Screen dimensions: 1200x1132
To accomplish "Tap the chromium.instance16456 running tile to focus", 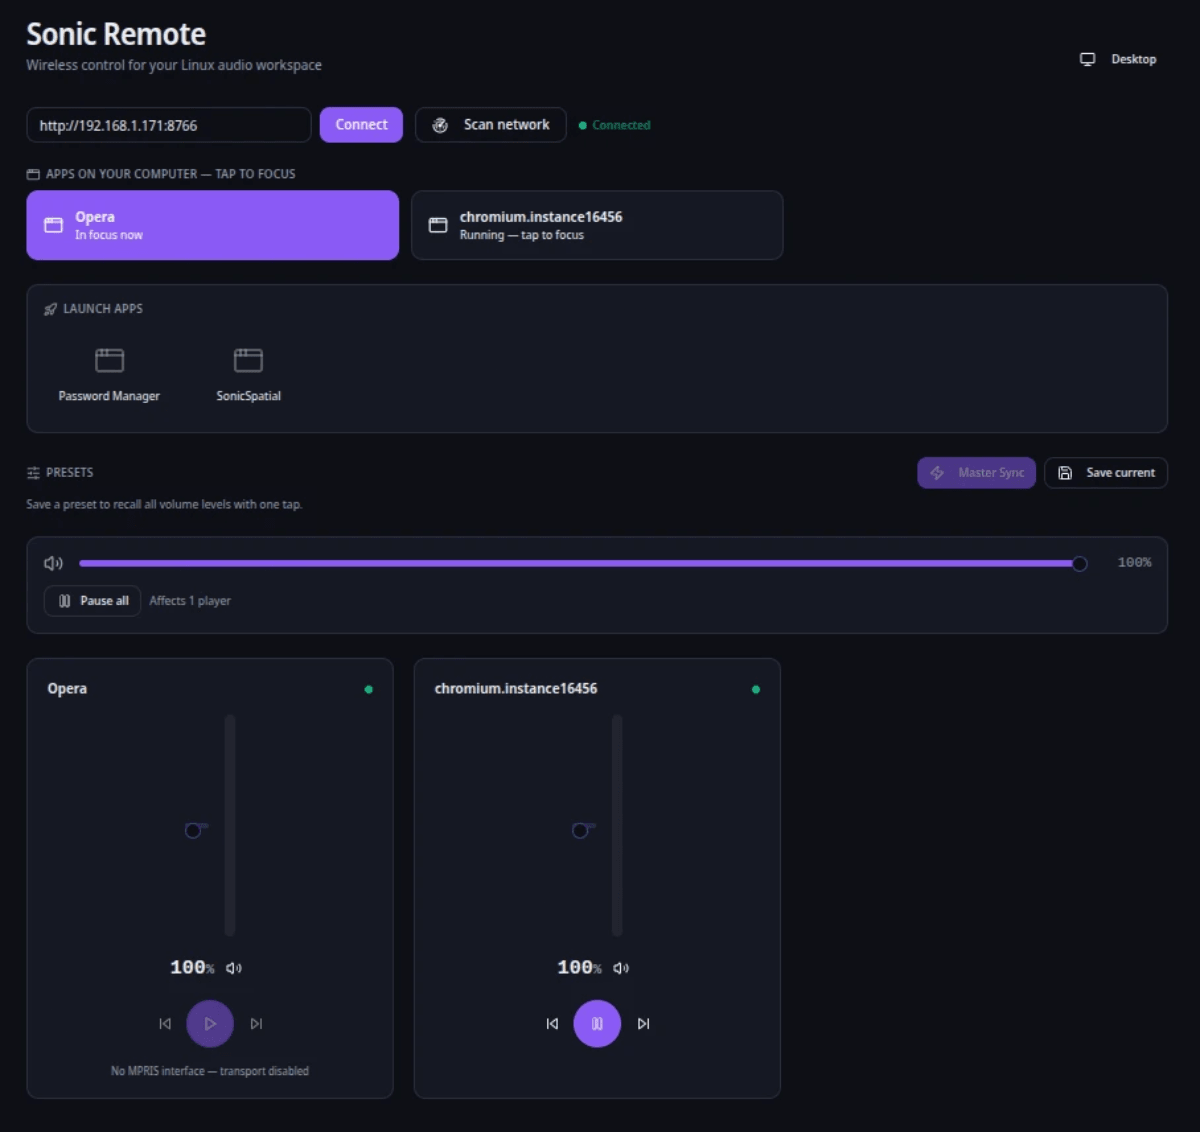I will click(x=597, y=225).
